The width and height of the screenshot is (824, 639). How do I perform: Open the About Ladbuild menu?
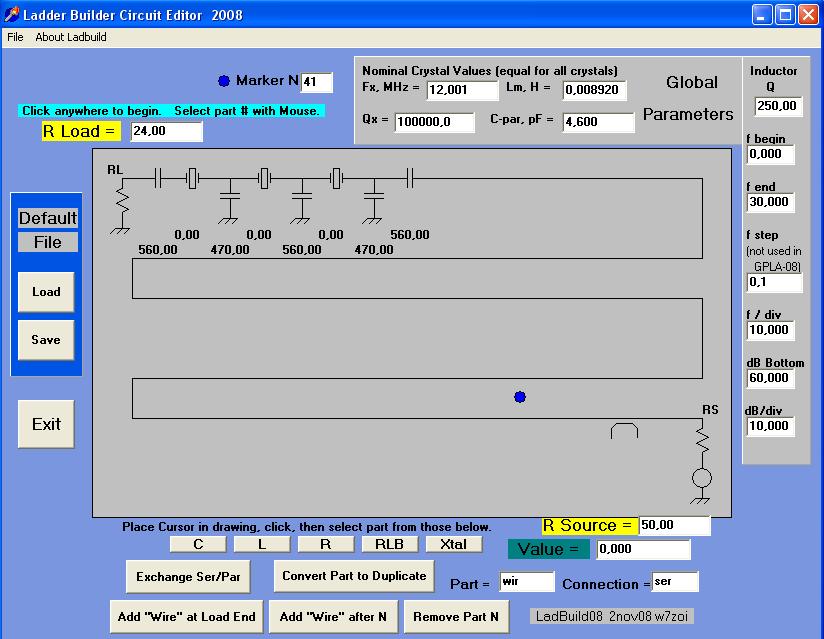(71, 37)
